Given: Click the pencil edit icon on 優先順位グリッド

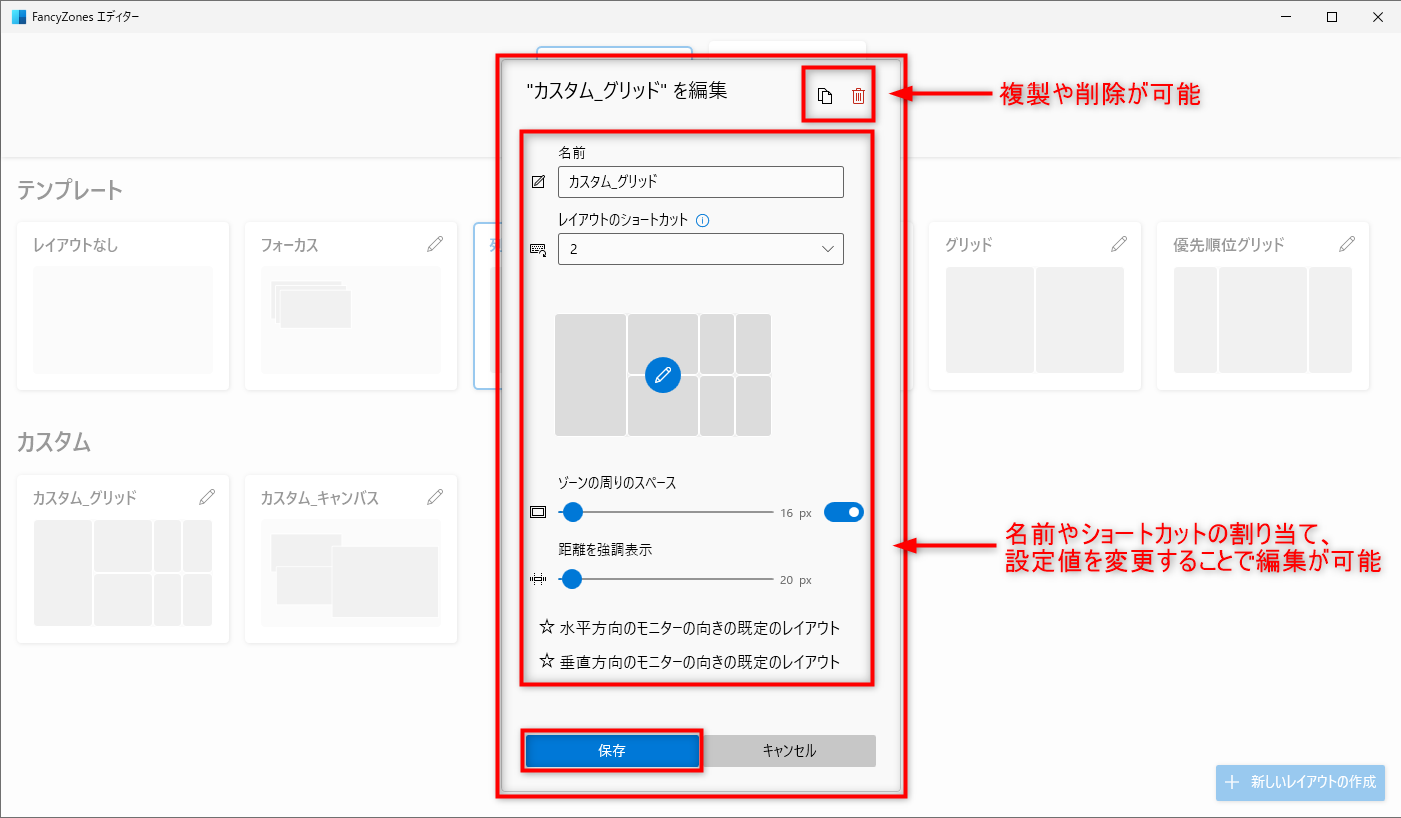Looking at the screenshot, I should 1347,243.
